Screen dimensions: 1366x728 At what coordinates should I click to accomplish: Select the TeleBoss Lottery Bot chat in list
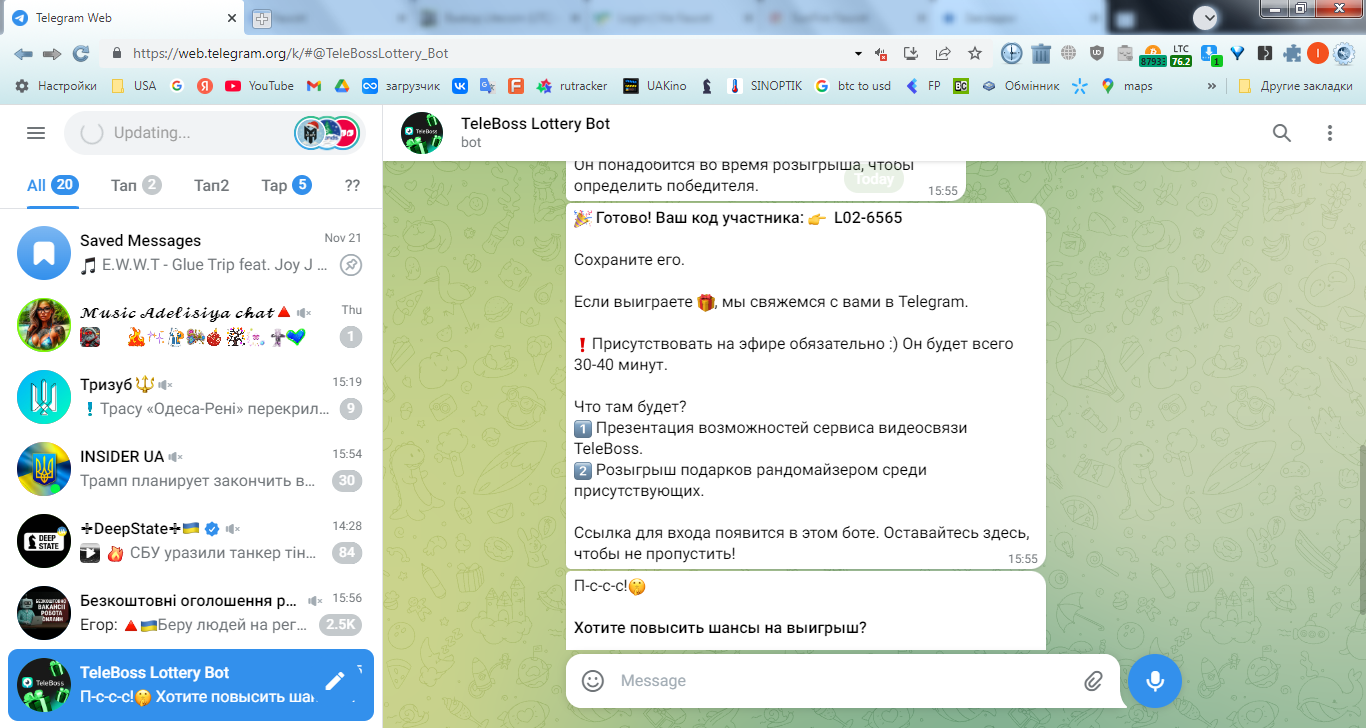(191, 686)
